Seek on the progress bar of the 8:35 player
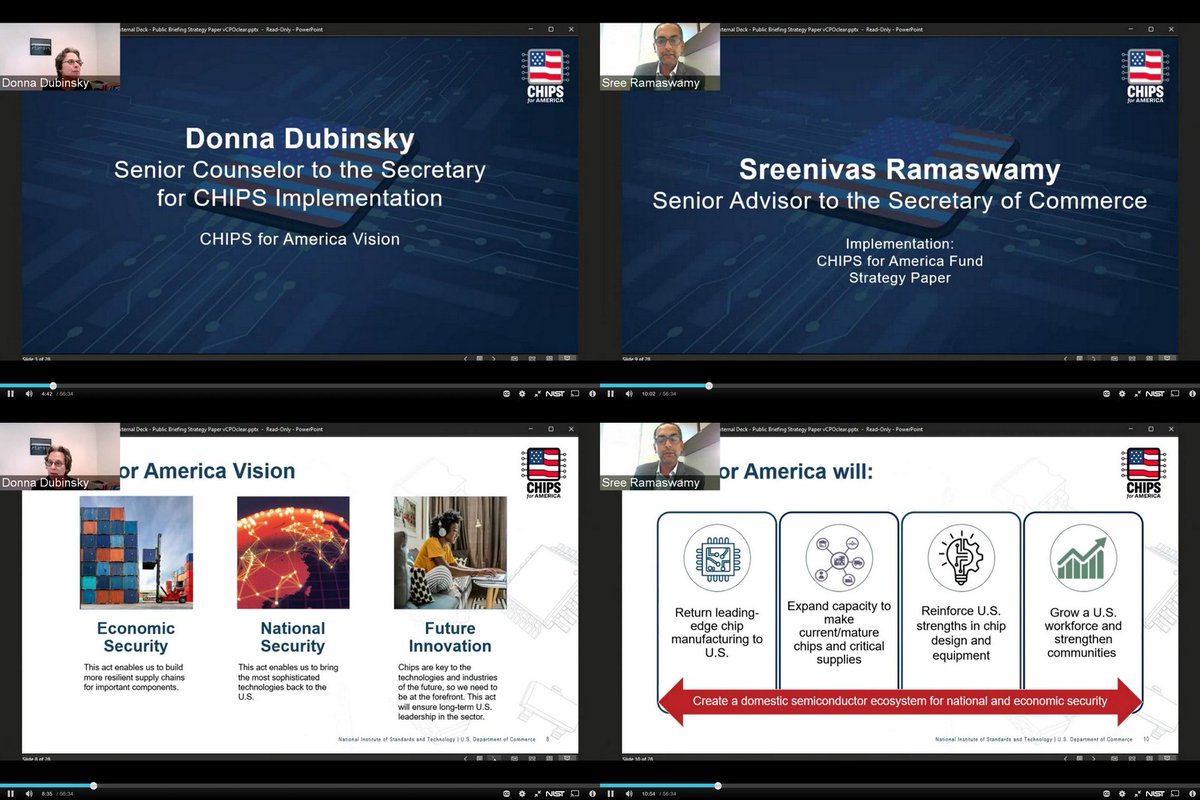Screen dimensions: 1200x800 [300, 785]
